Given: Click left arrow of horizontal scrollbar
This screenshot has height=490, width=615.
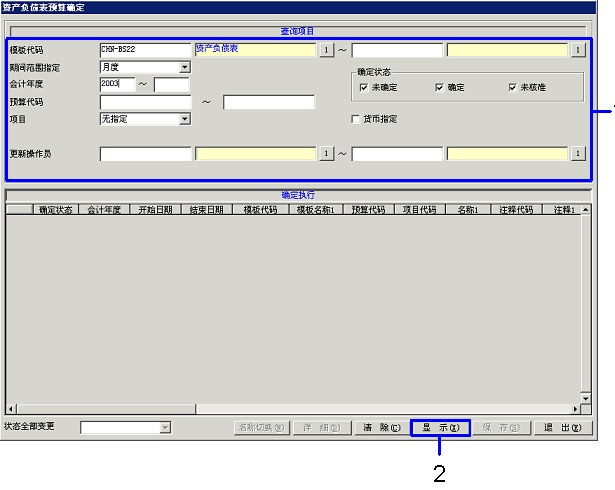Looking at the screenshot, I should tap(11, 409).
